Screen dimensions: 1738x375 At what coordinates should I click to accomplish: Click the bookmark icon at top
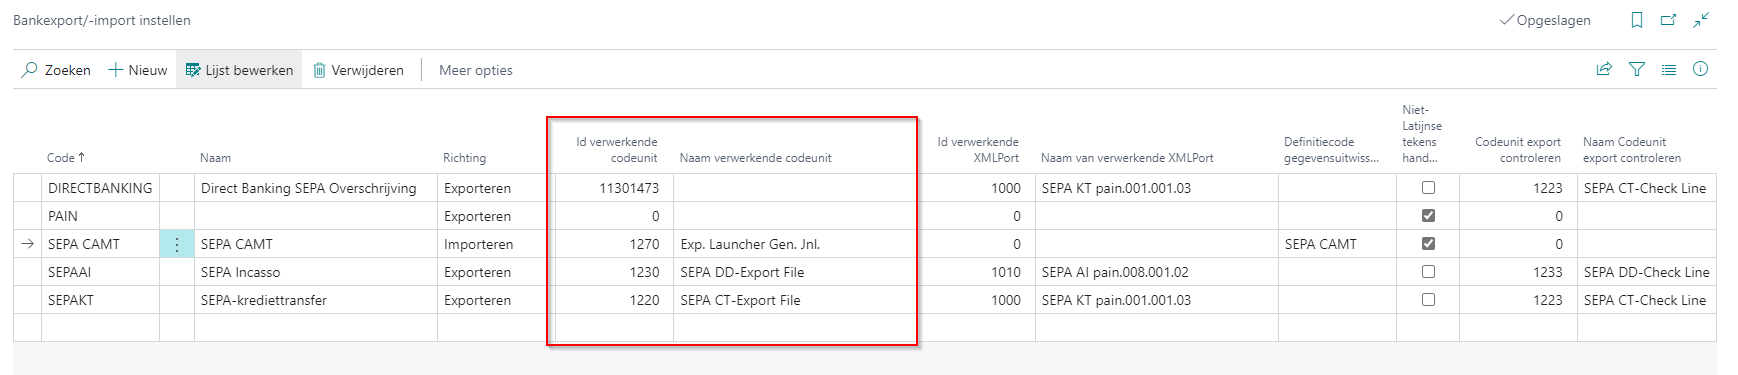pos(1637,20)
